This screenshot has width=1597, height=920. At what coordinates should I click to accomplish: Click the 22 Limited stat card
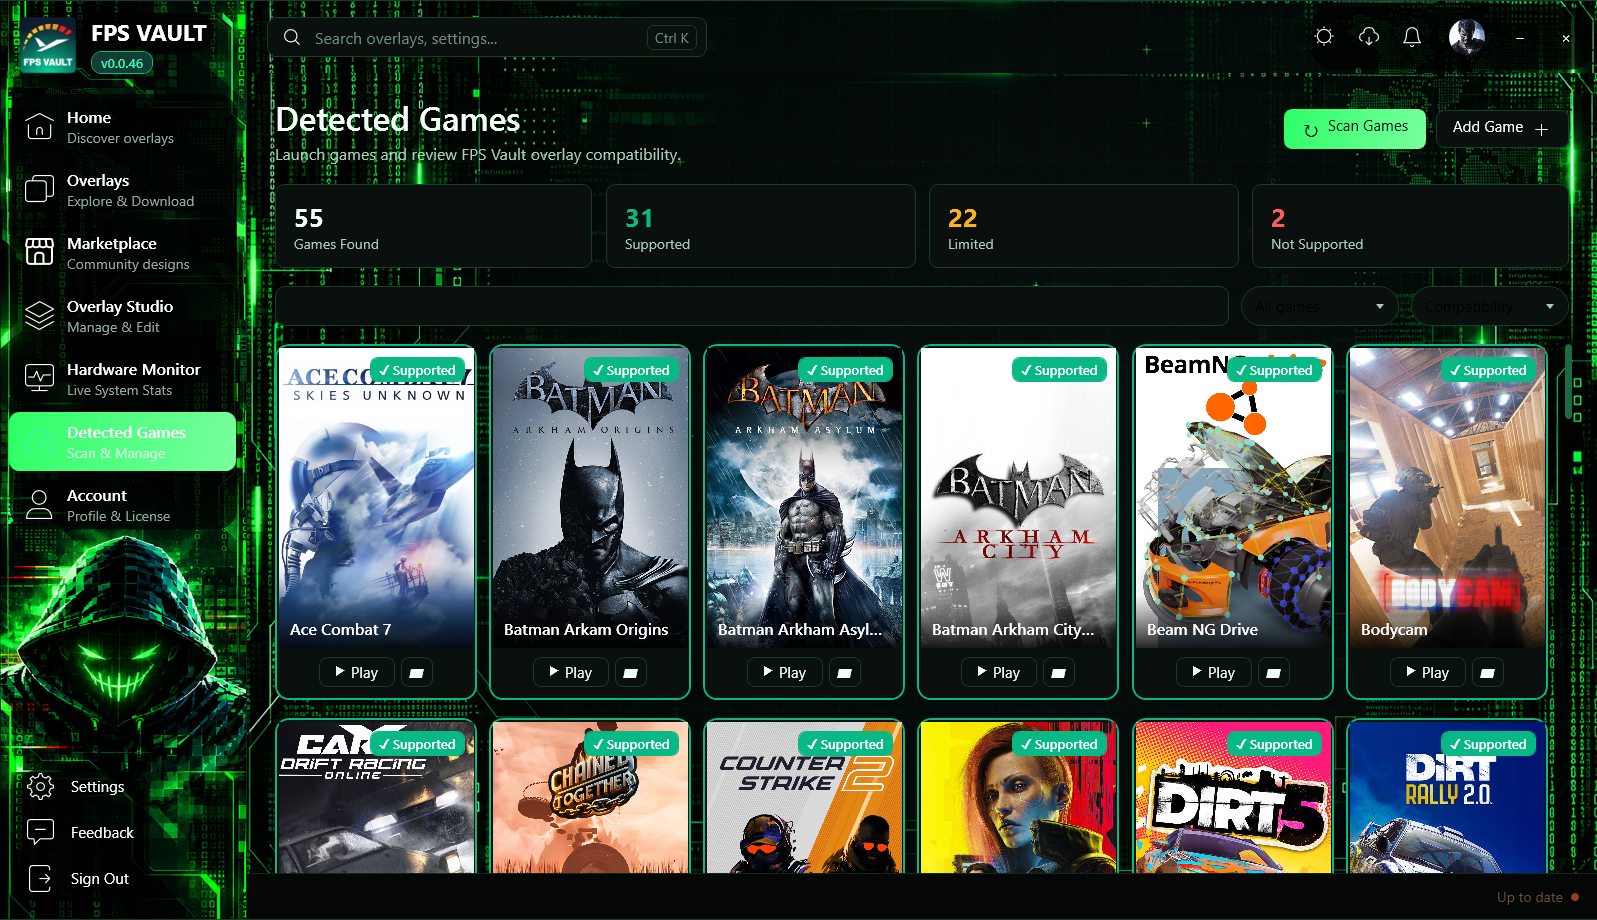[x=1084, y=226]
